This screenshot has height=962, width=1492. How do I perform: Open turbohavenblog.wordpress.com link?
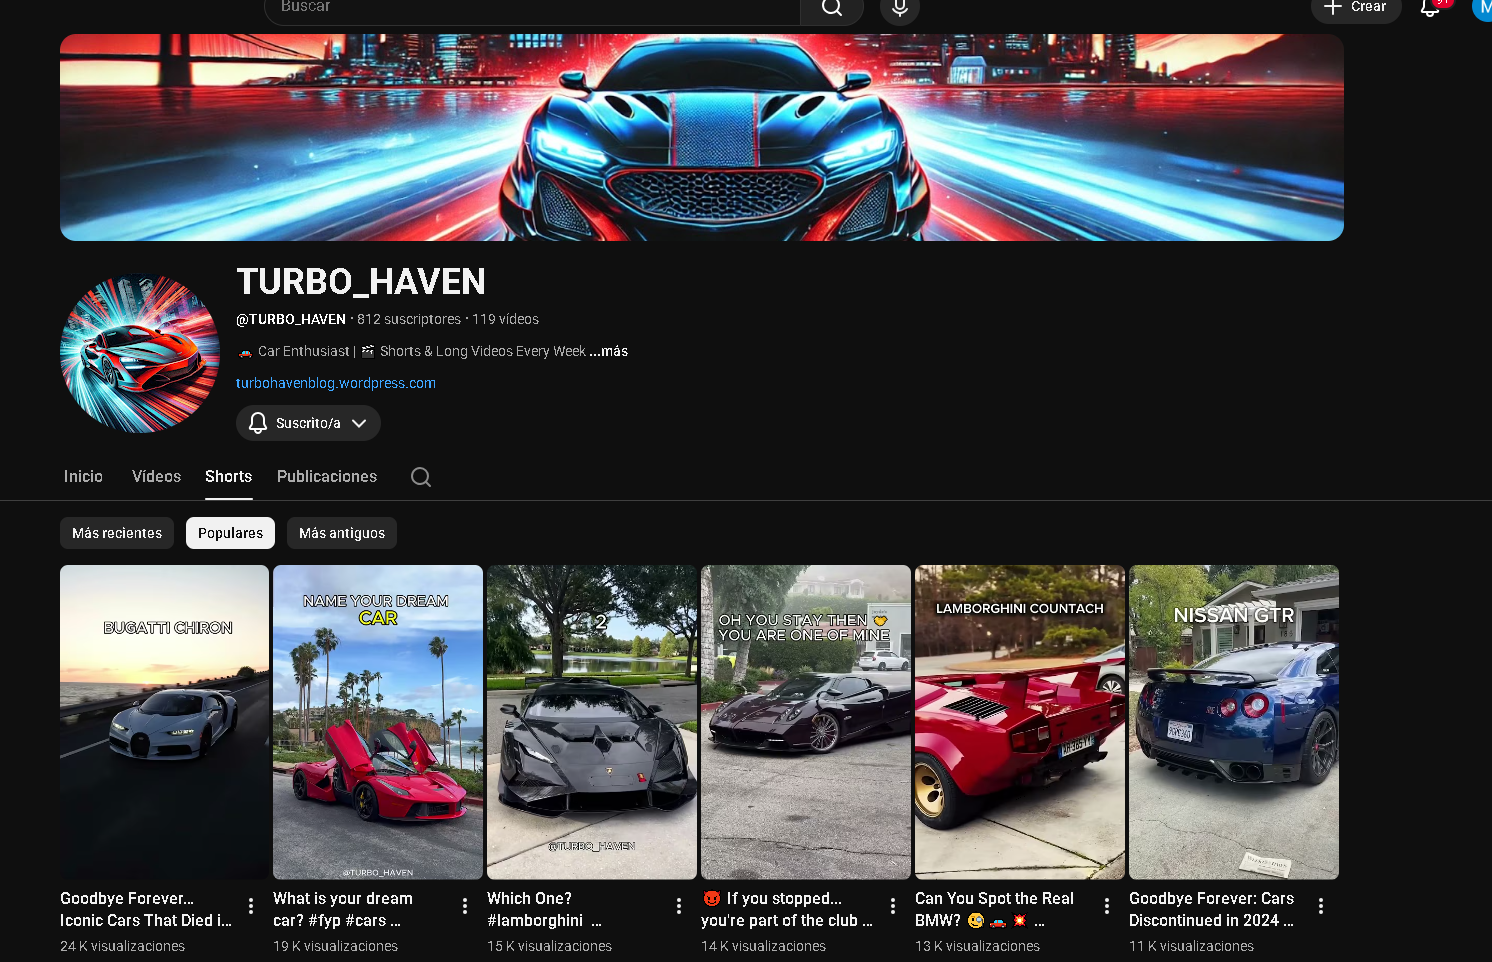[336, 382]
